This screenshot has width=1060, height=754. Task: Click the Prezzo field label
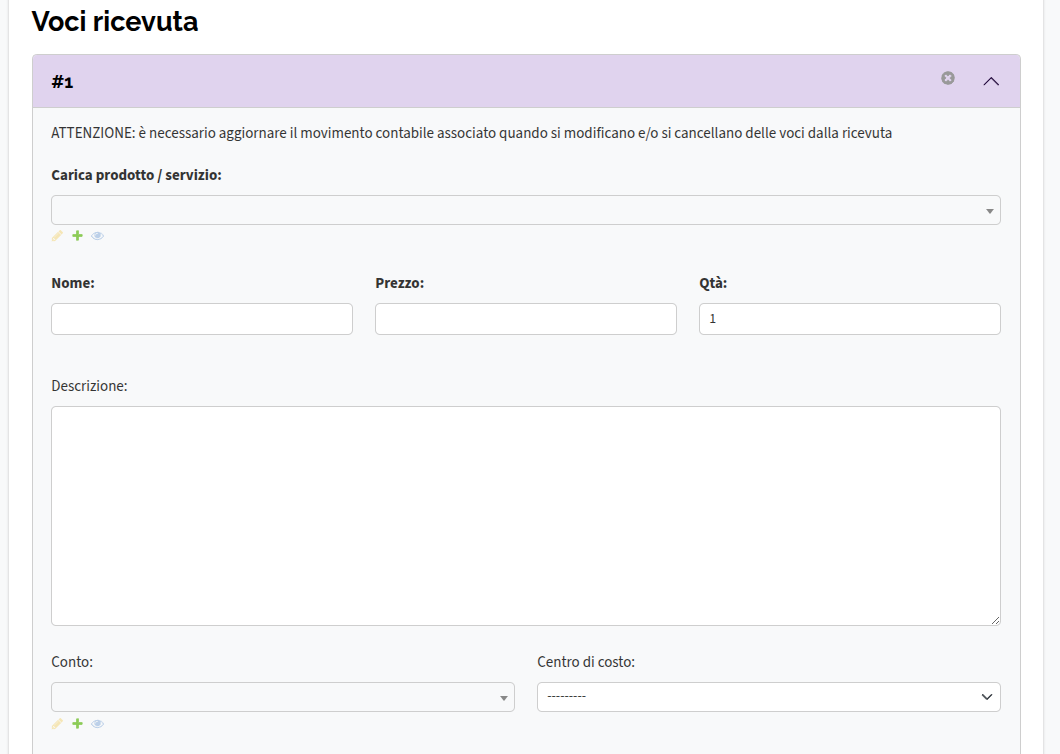[400, 283]
